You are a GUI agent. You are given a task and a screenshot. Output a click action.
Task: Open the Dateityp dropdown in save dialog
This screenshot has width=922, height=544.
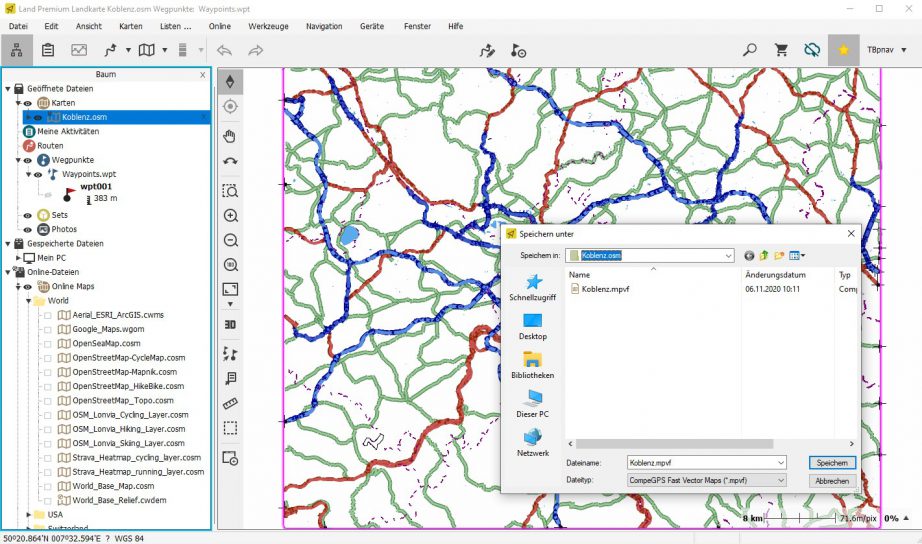779,481
